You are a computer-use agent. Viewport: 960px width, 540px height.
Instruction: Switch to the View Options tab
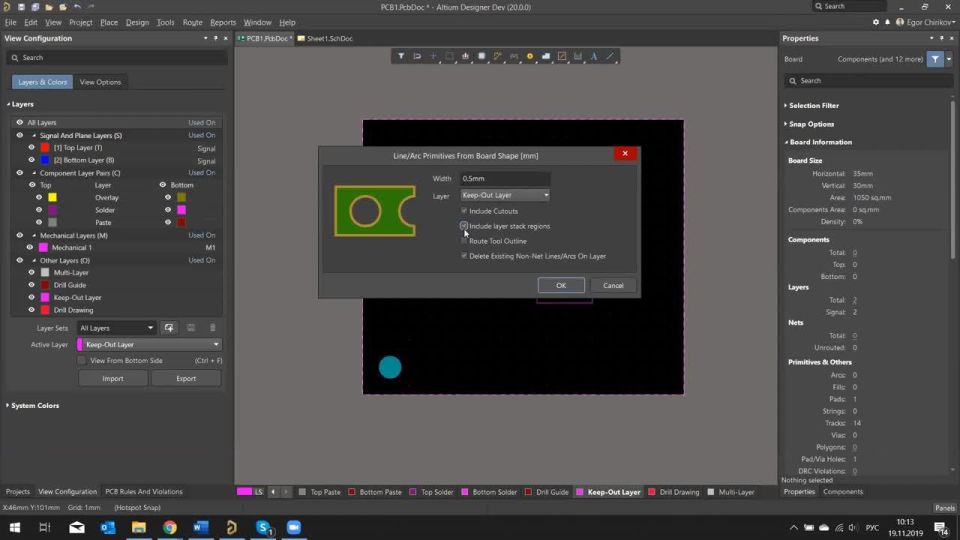pos(100,82)
